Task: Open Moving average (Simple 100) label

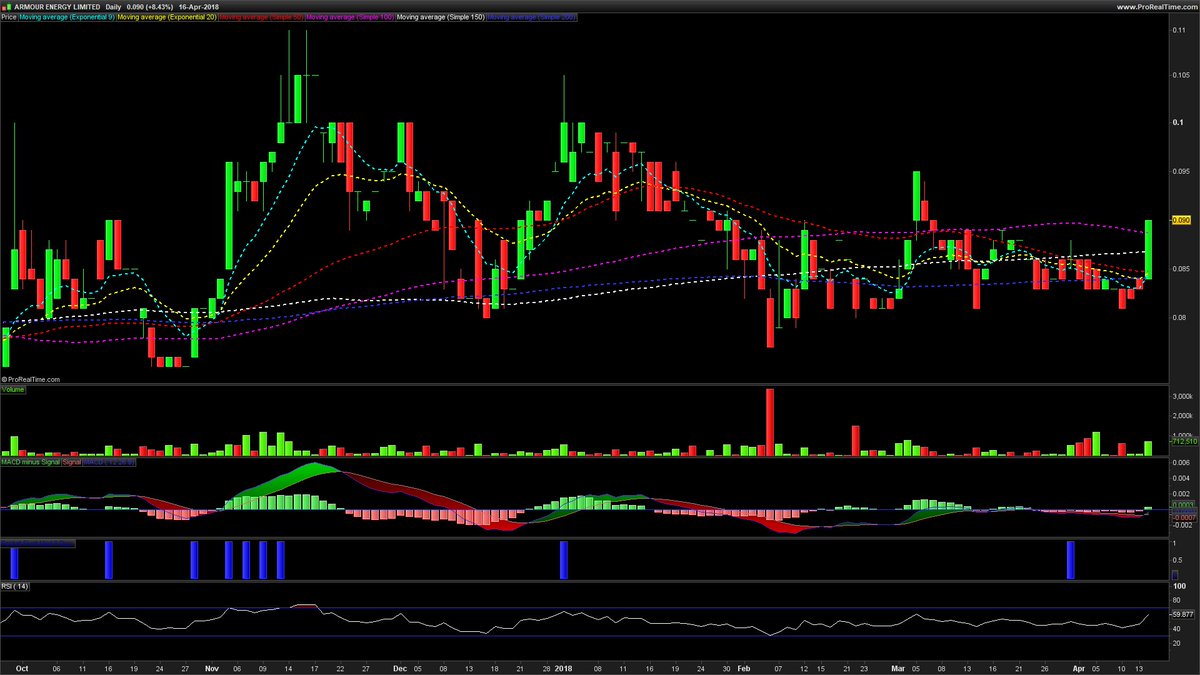Action: [x=349, y=18]
